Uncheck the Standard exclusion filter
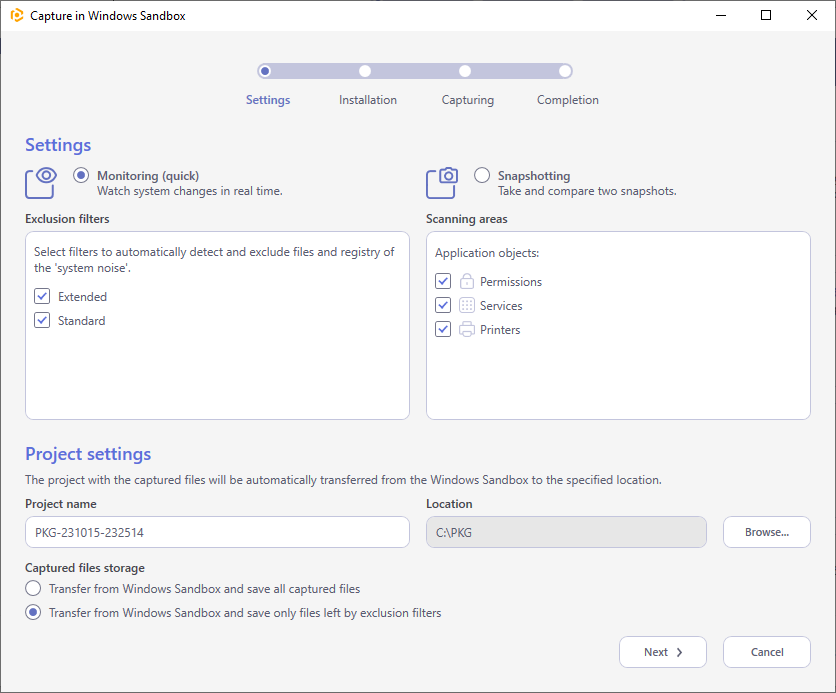 [x=42, y=320]
